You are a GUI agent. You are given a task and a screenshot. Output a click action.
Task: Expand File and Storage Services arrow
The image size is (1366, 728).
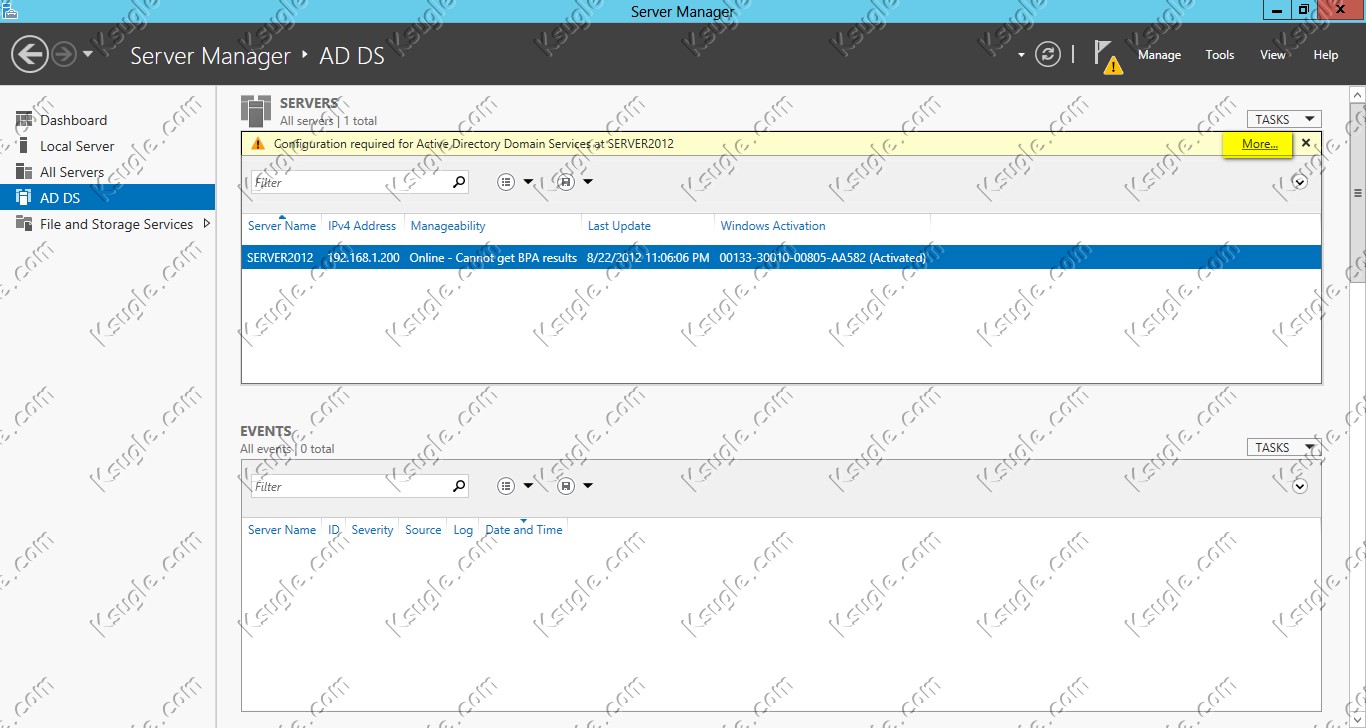click(x=206, y=224)
